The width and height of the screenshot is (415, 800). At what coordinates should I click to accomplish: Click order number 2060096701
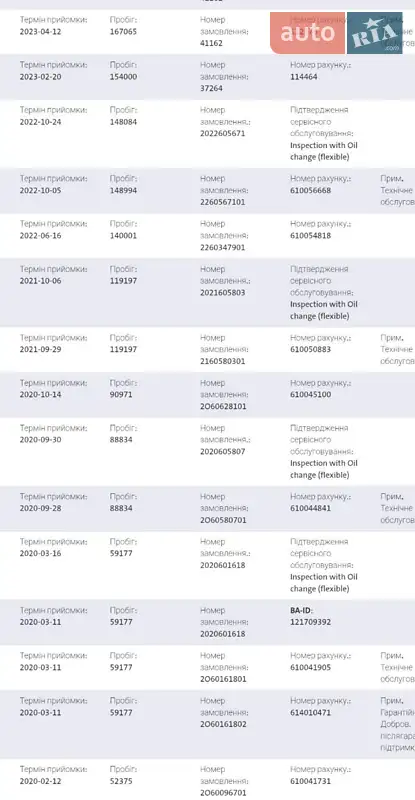223,793
